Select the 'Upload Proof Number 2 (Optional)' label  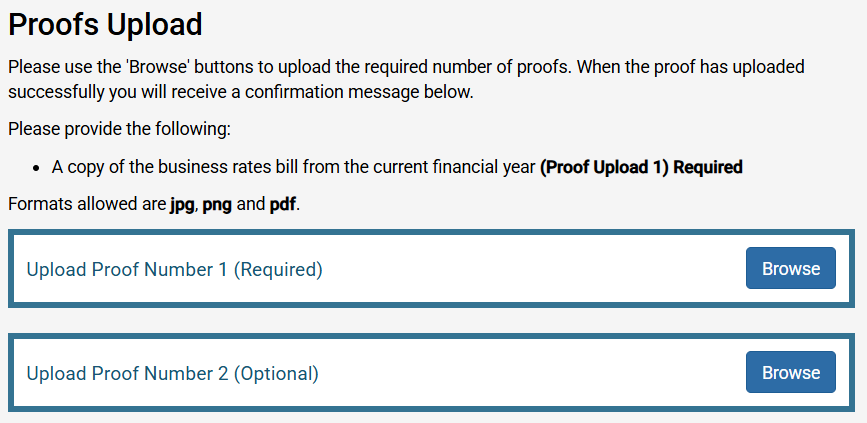pos(172,373)
